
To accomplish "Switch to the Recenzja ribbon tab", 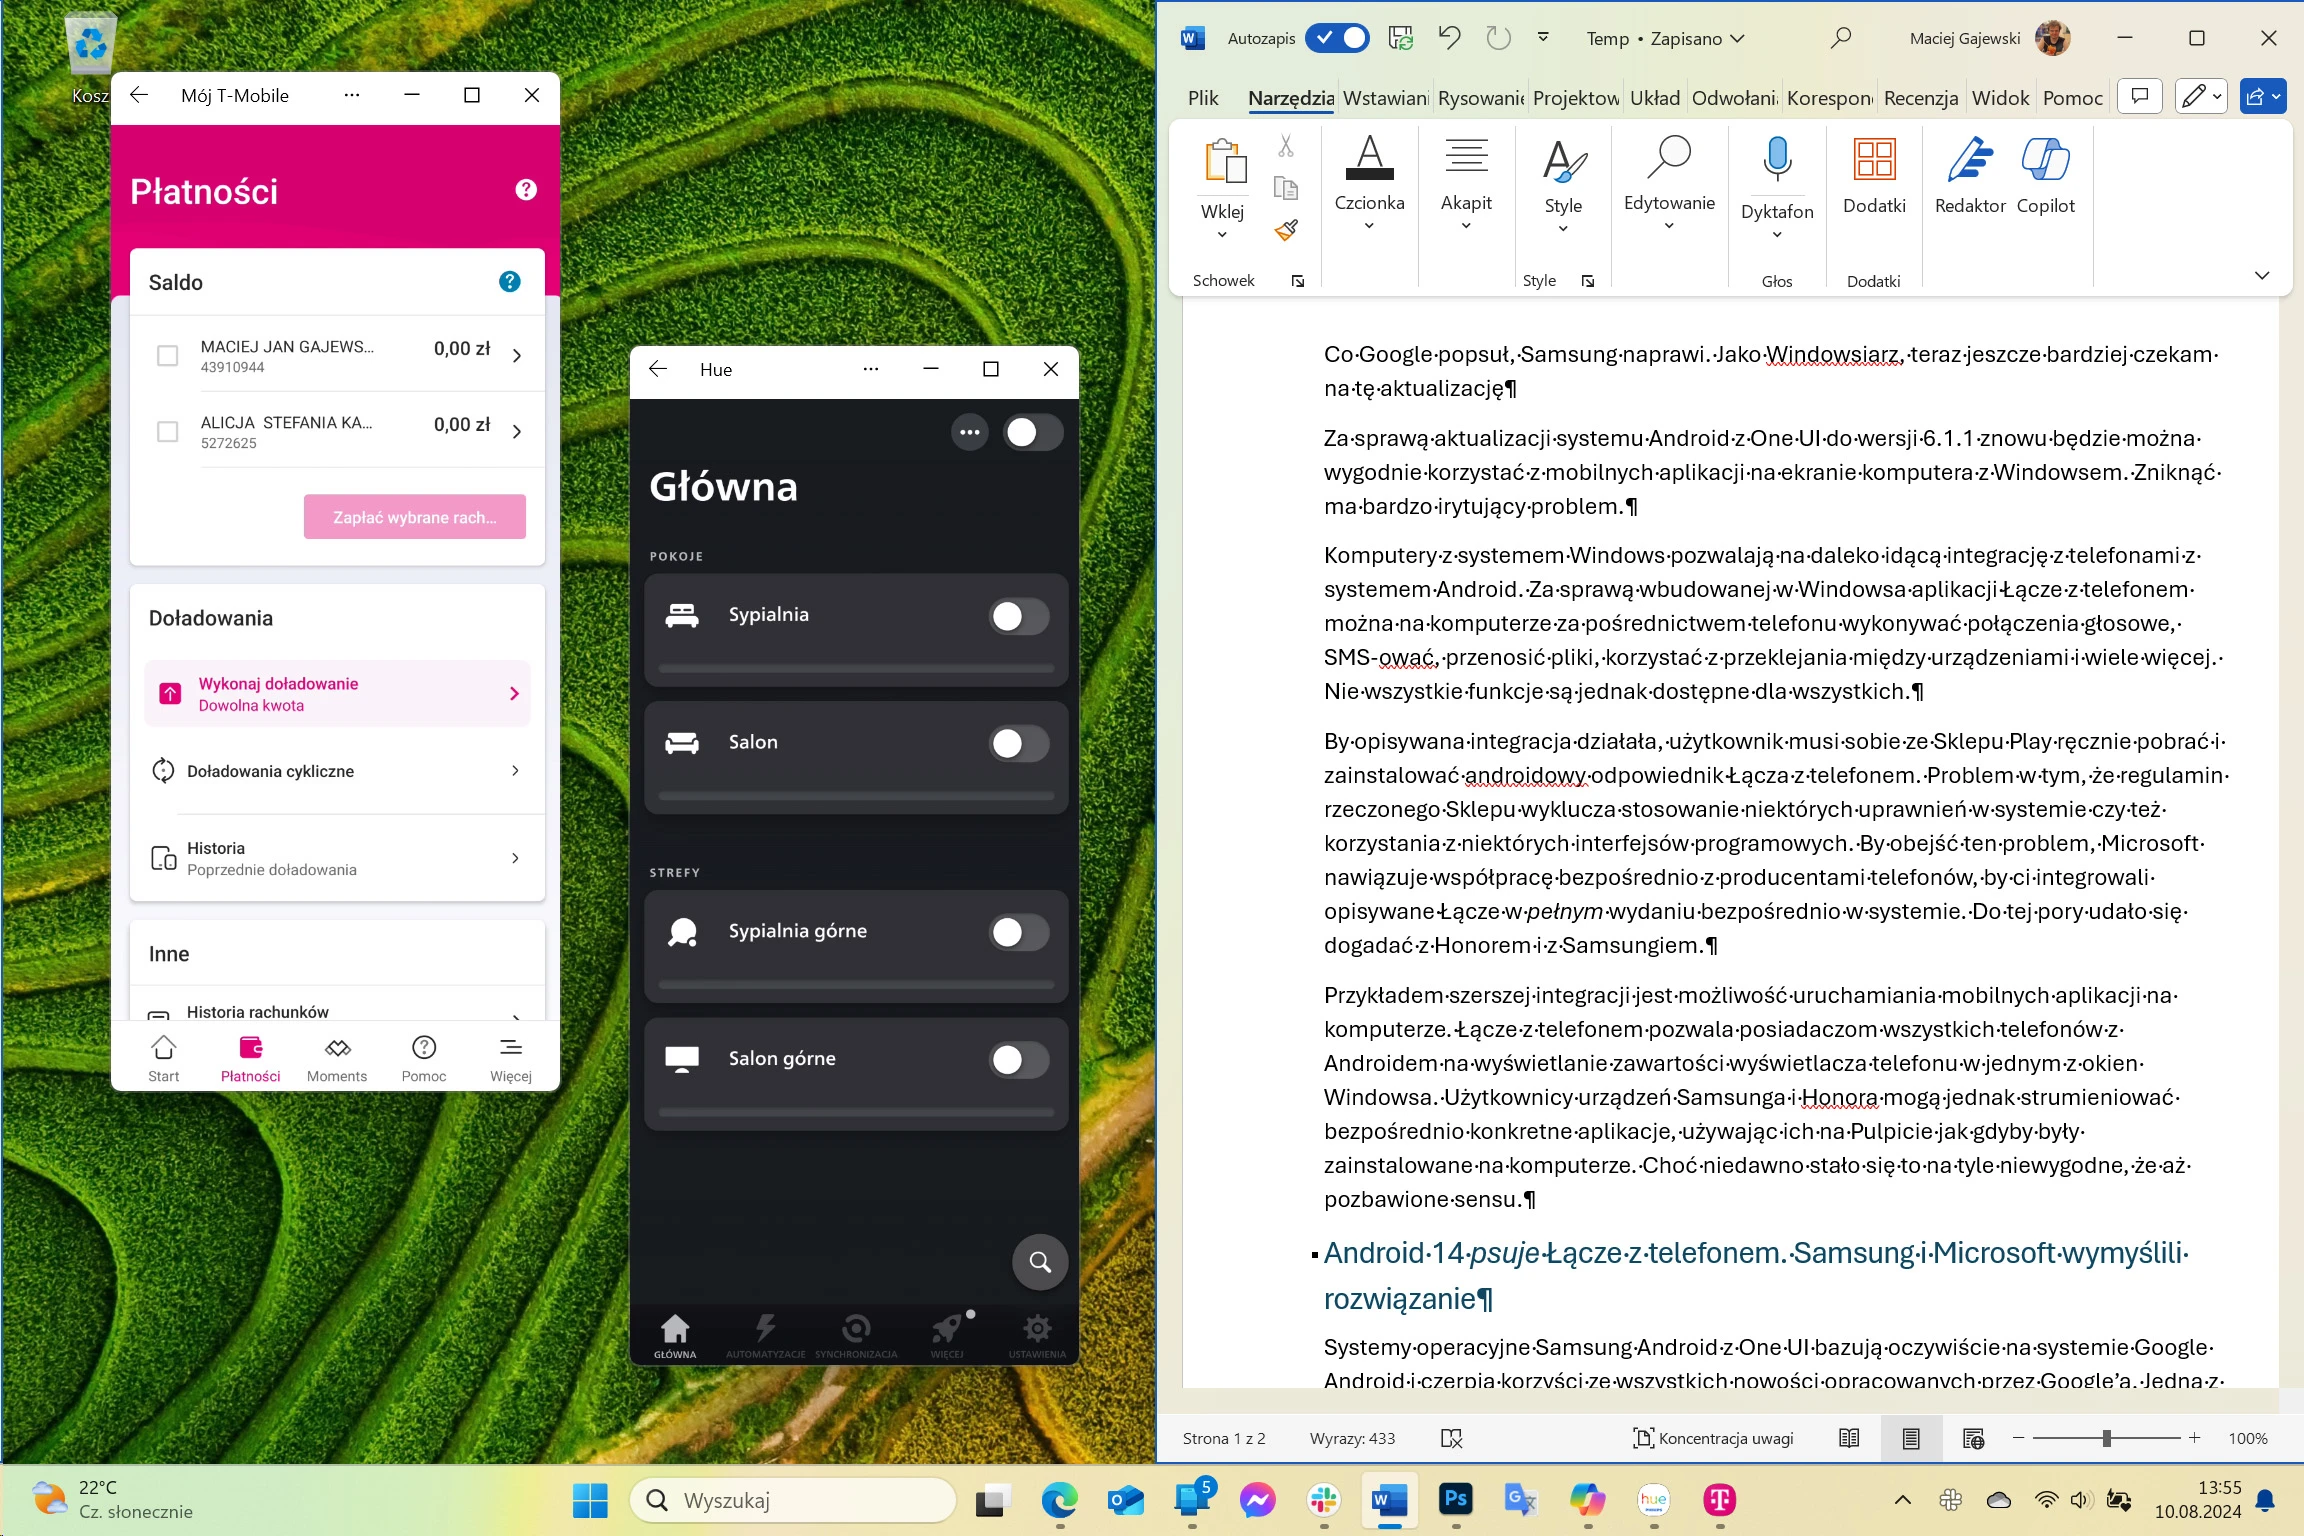I will coord(1921,98).
